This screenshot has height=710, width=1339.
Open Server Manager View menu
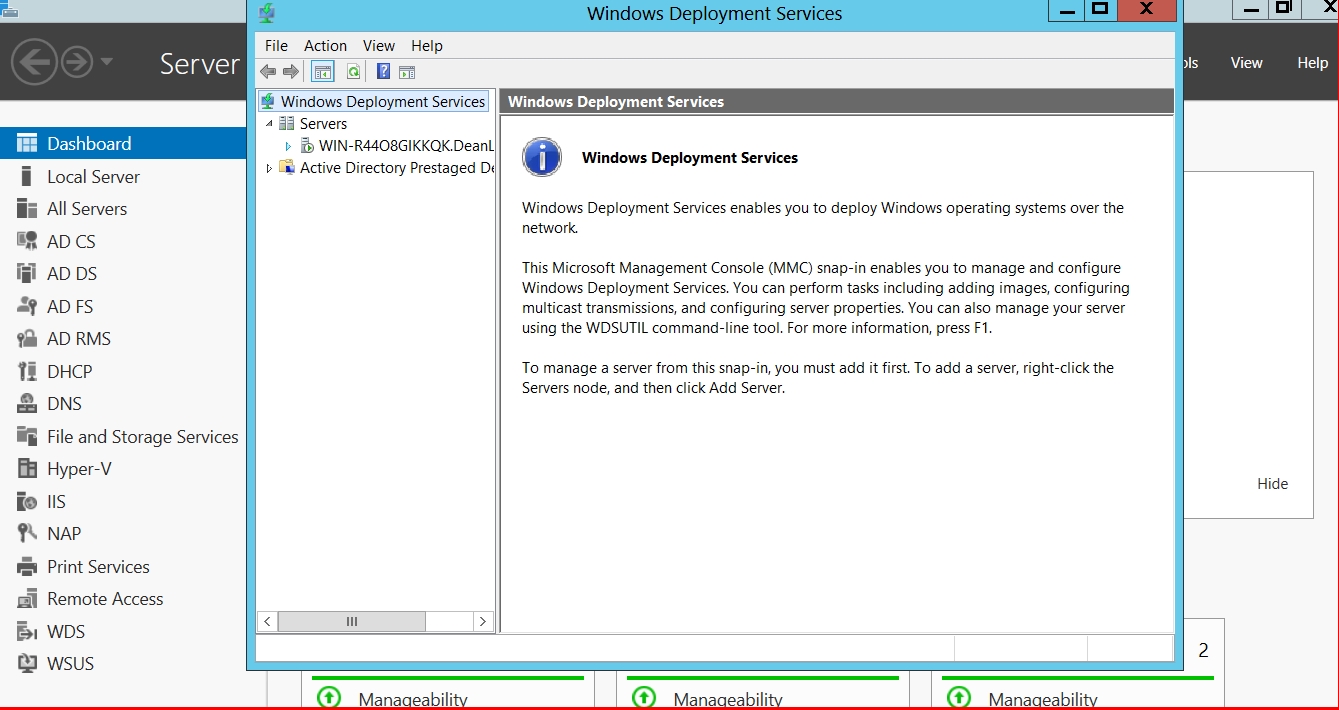(1246, 63)
